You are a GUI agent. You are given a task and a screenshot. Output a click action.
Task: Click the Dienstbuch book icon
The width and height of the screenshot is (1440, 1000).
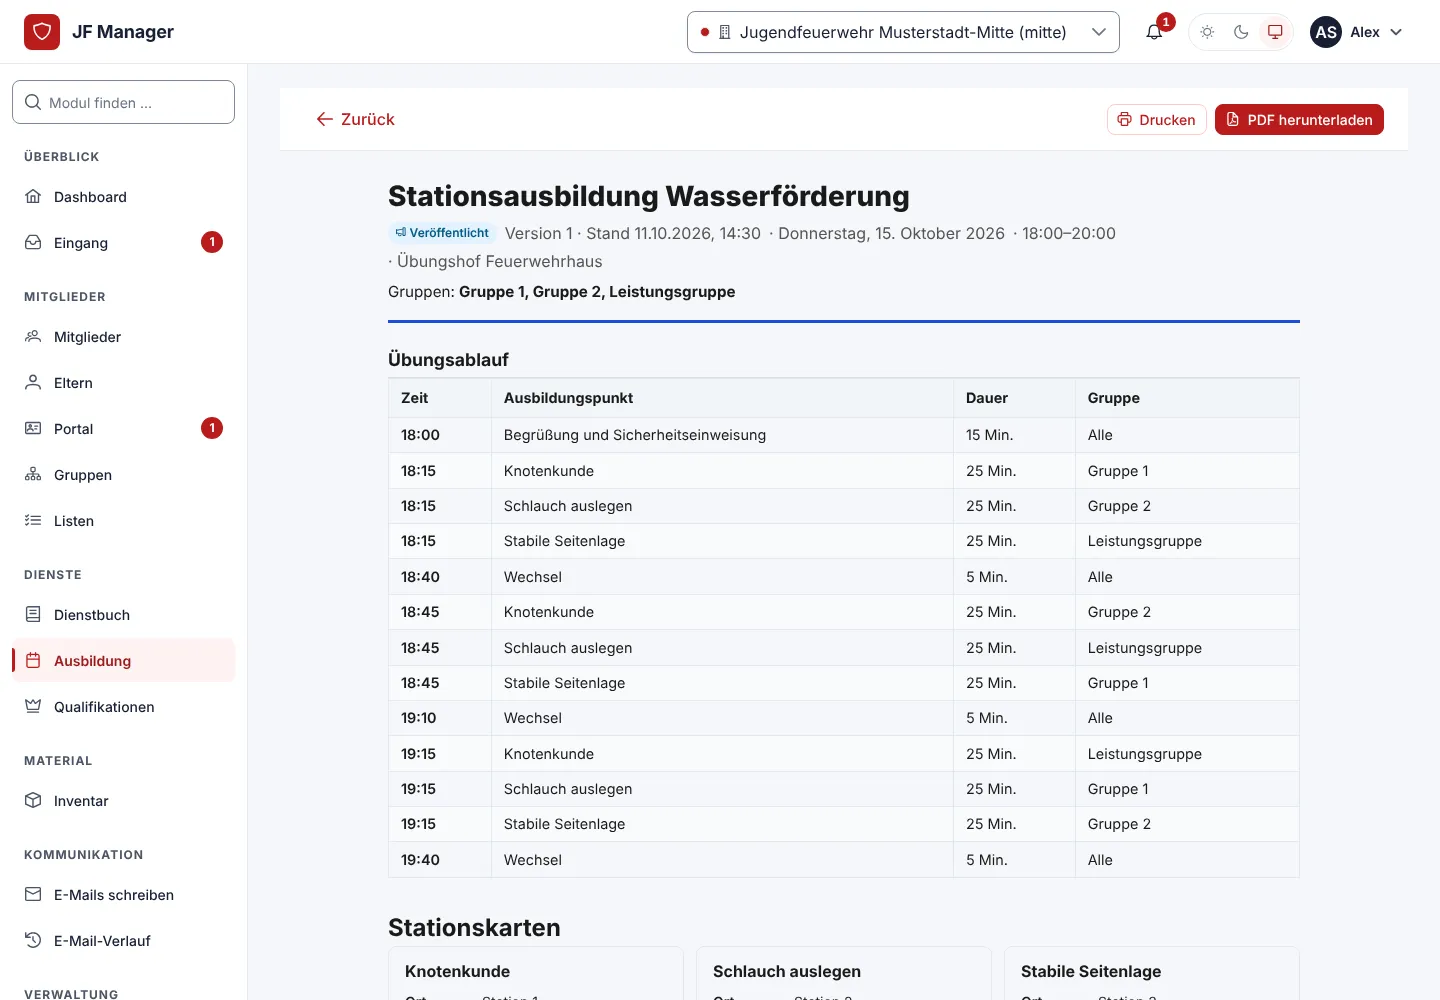(x=33, y=615)
